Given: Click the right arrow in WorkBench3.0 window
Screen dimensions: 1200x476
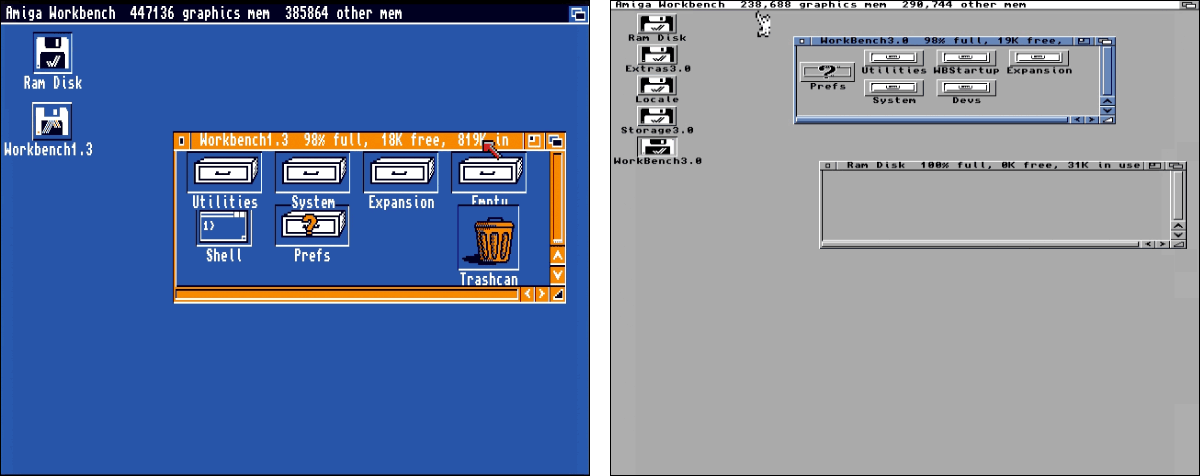Looking at the screenshot, I should click(x=1092, y=120).
